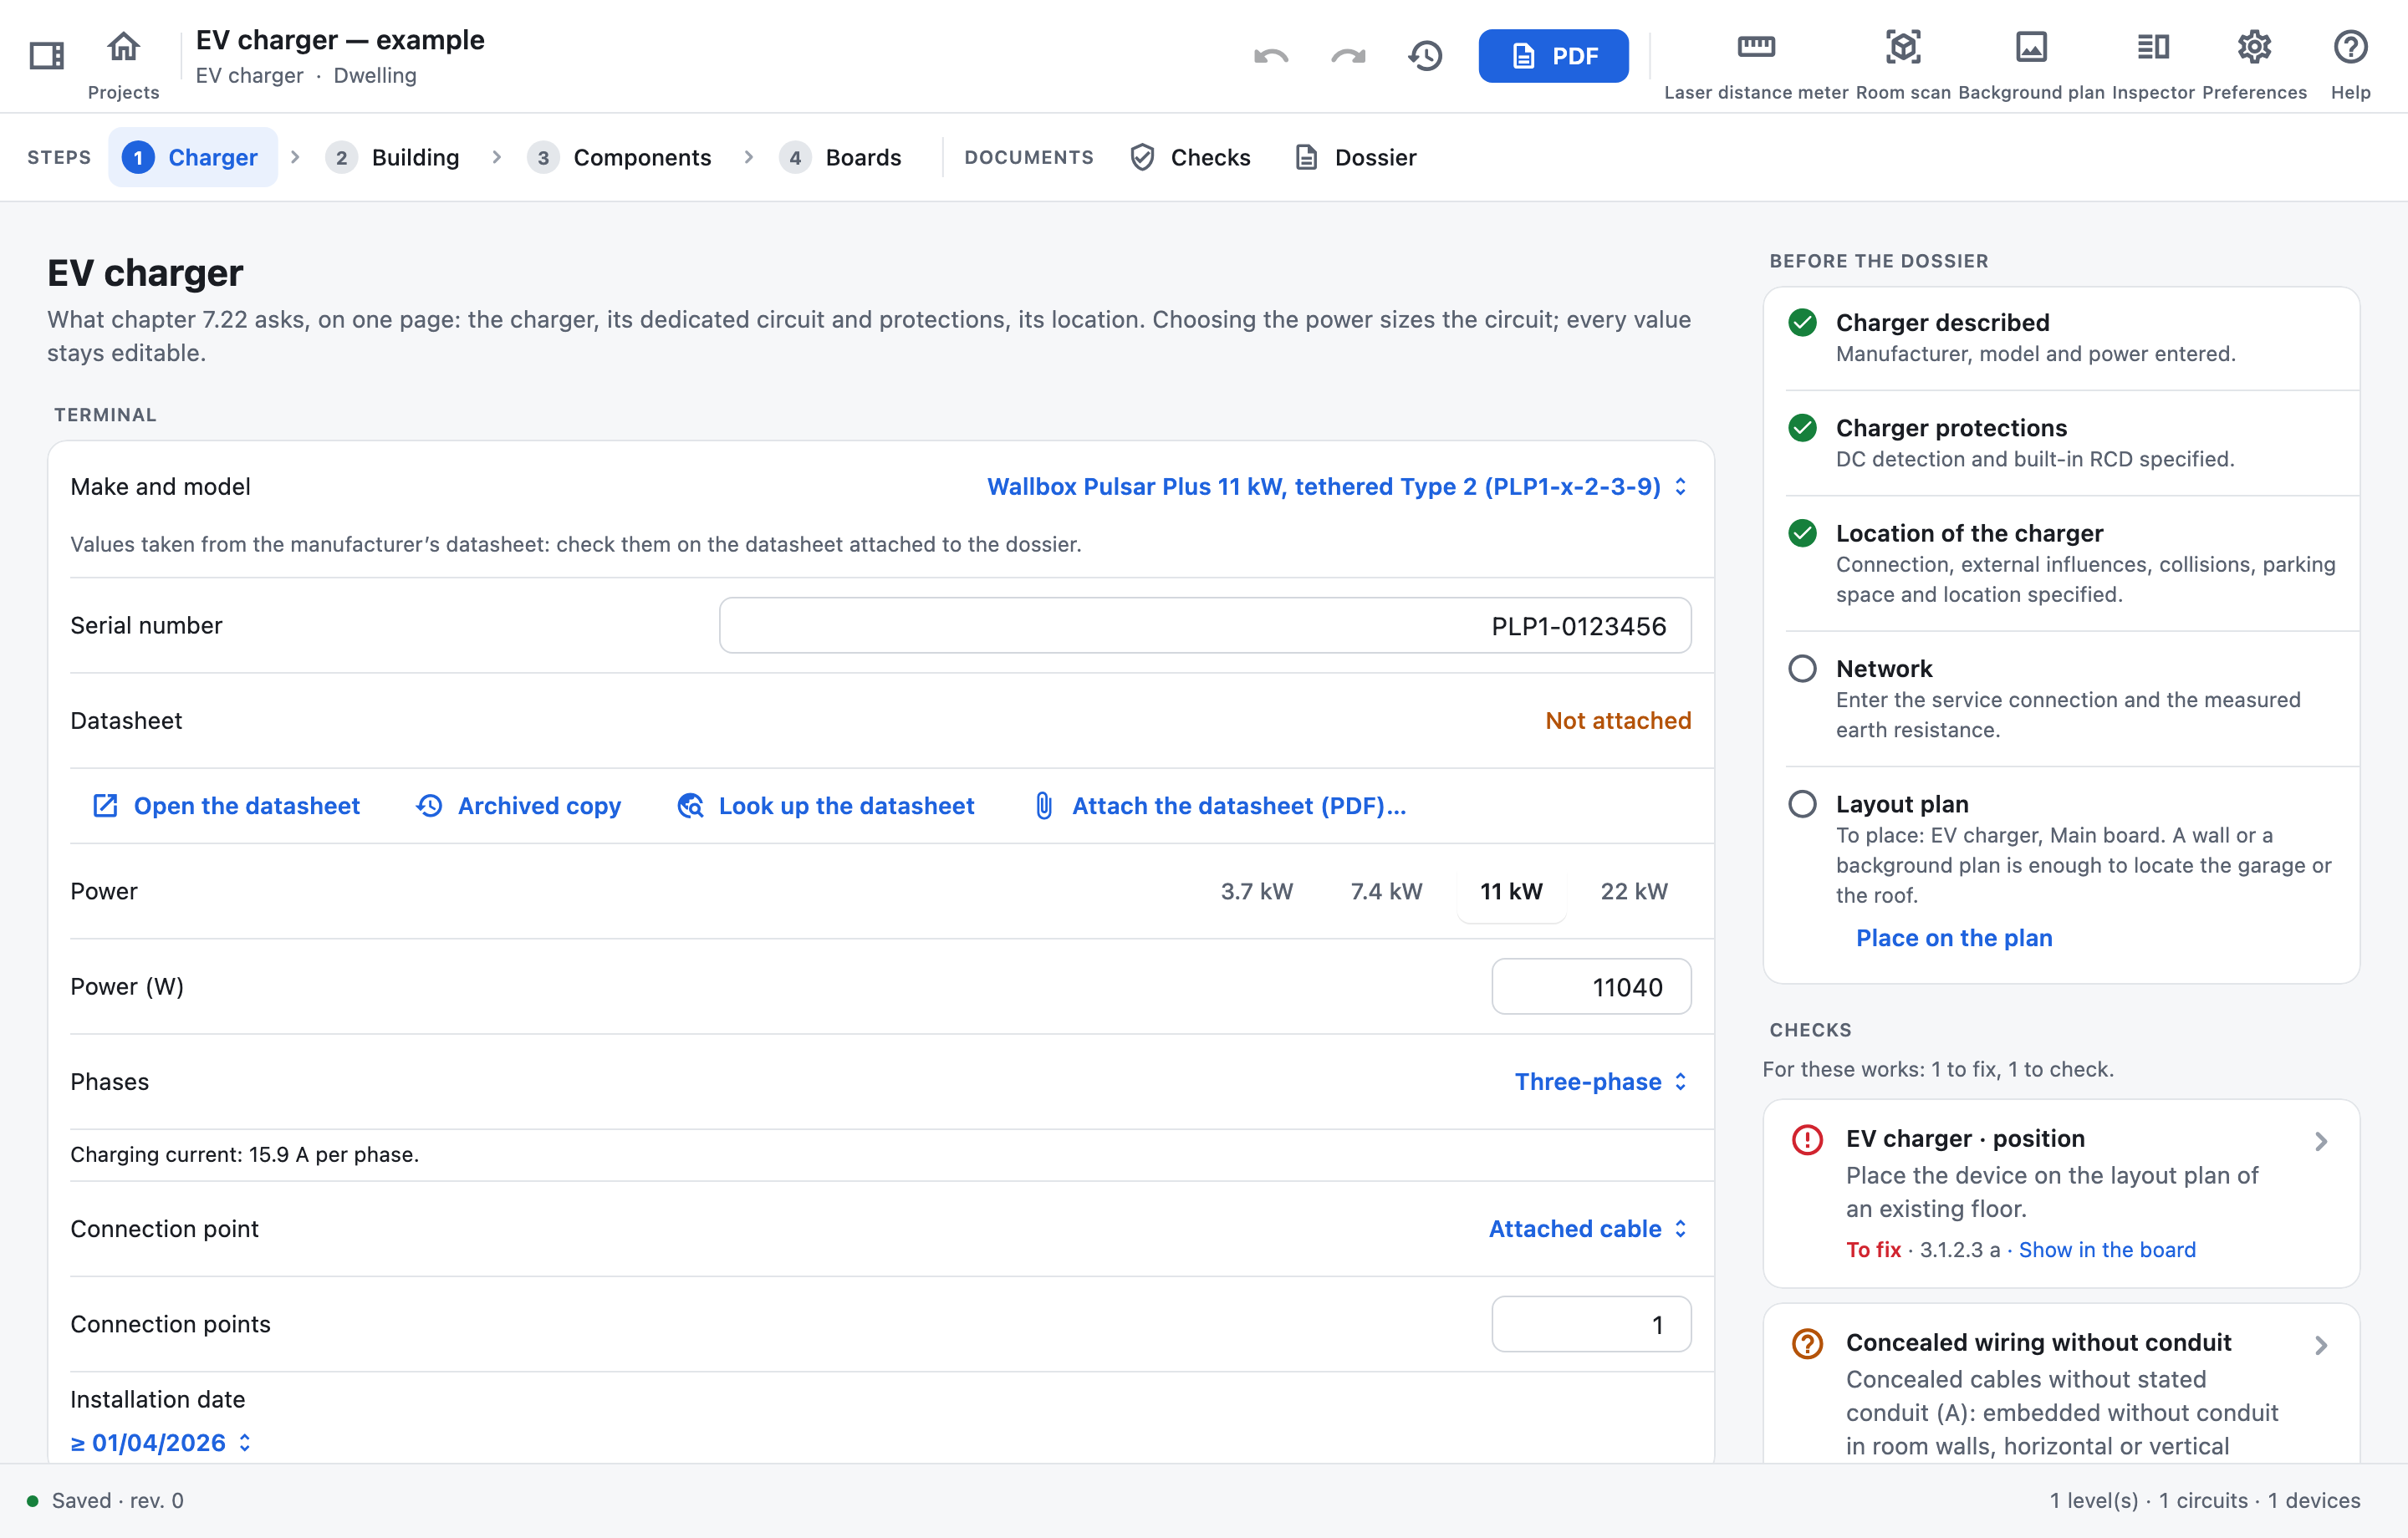The width and height of the screenshot is (2408, 1538).
Task: Open the Laser distance meter
Action: (x=1756, y=64)
